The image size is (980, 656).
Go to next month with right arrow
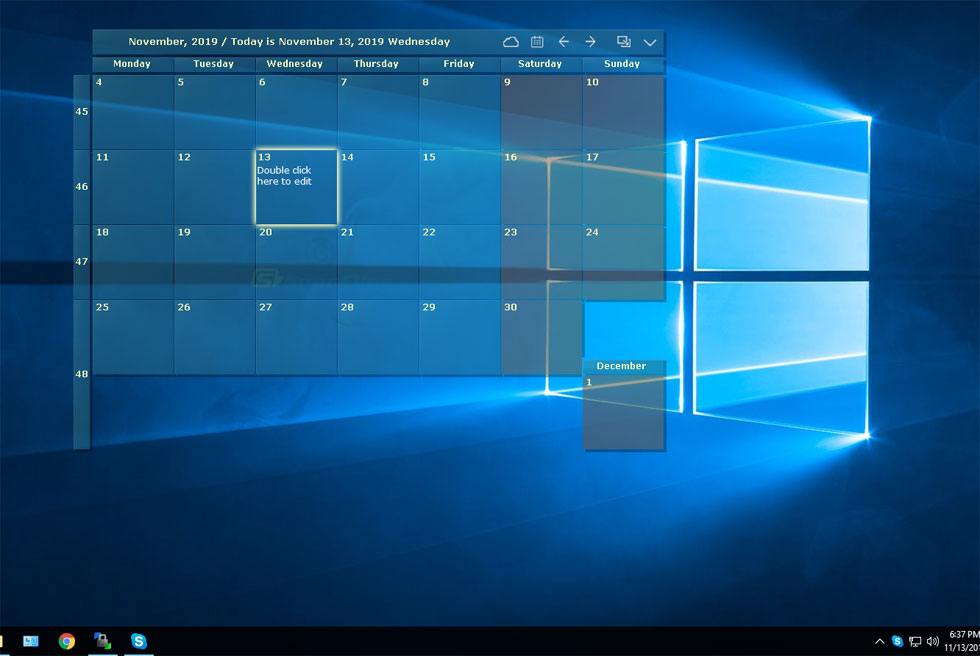590,42
